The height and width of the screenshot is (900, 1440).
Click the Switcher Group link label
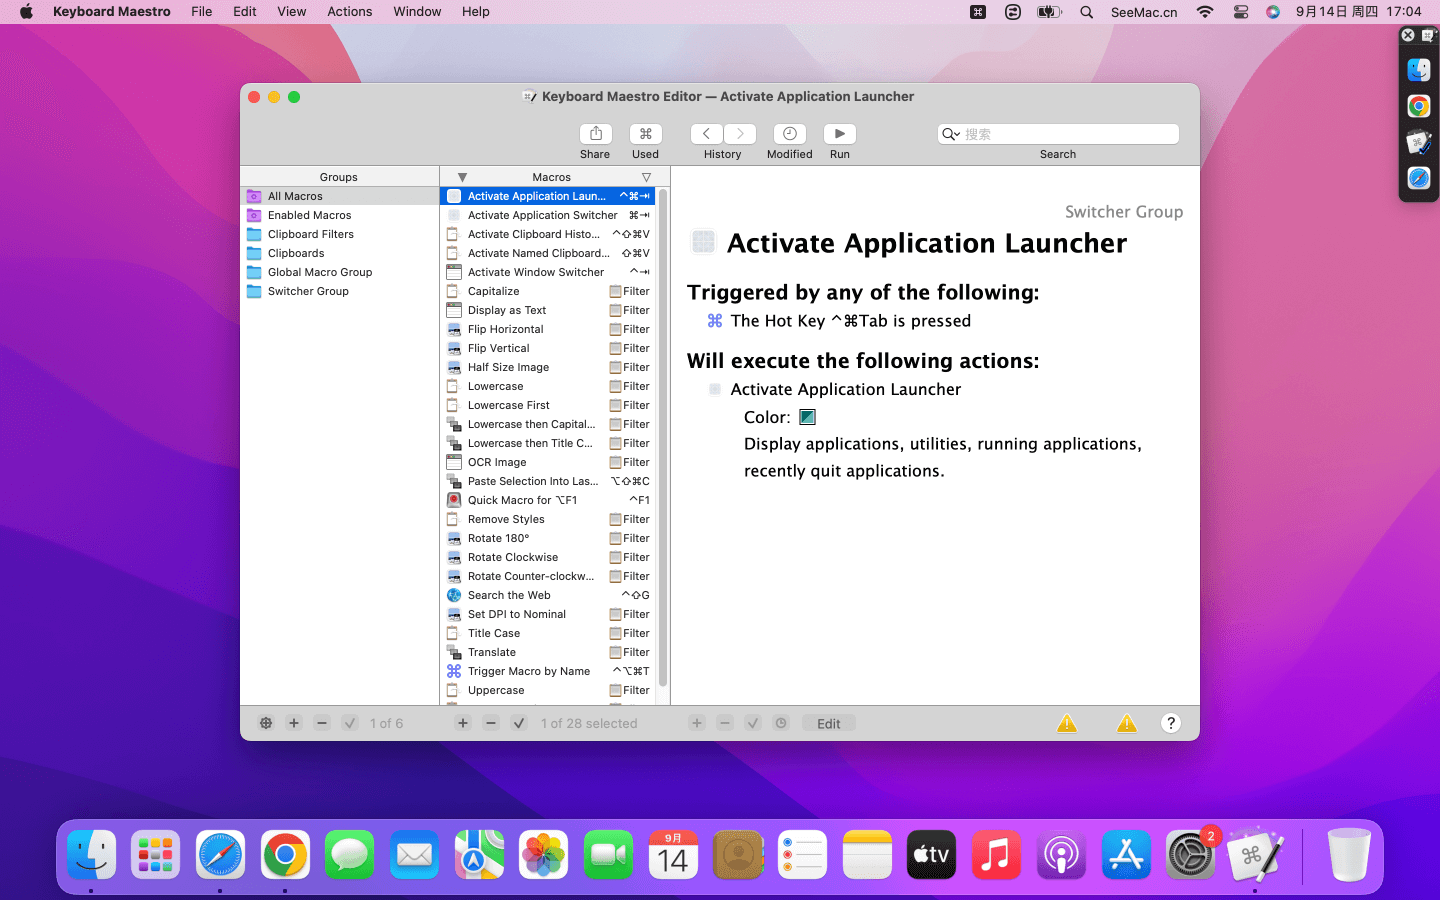click(1124, 212)
